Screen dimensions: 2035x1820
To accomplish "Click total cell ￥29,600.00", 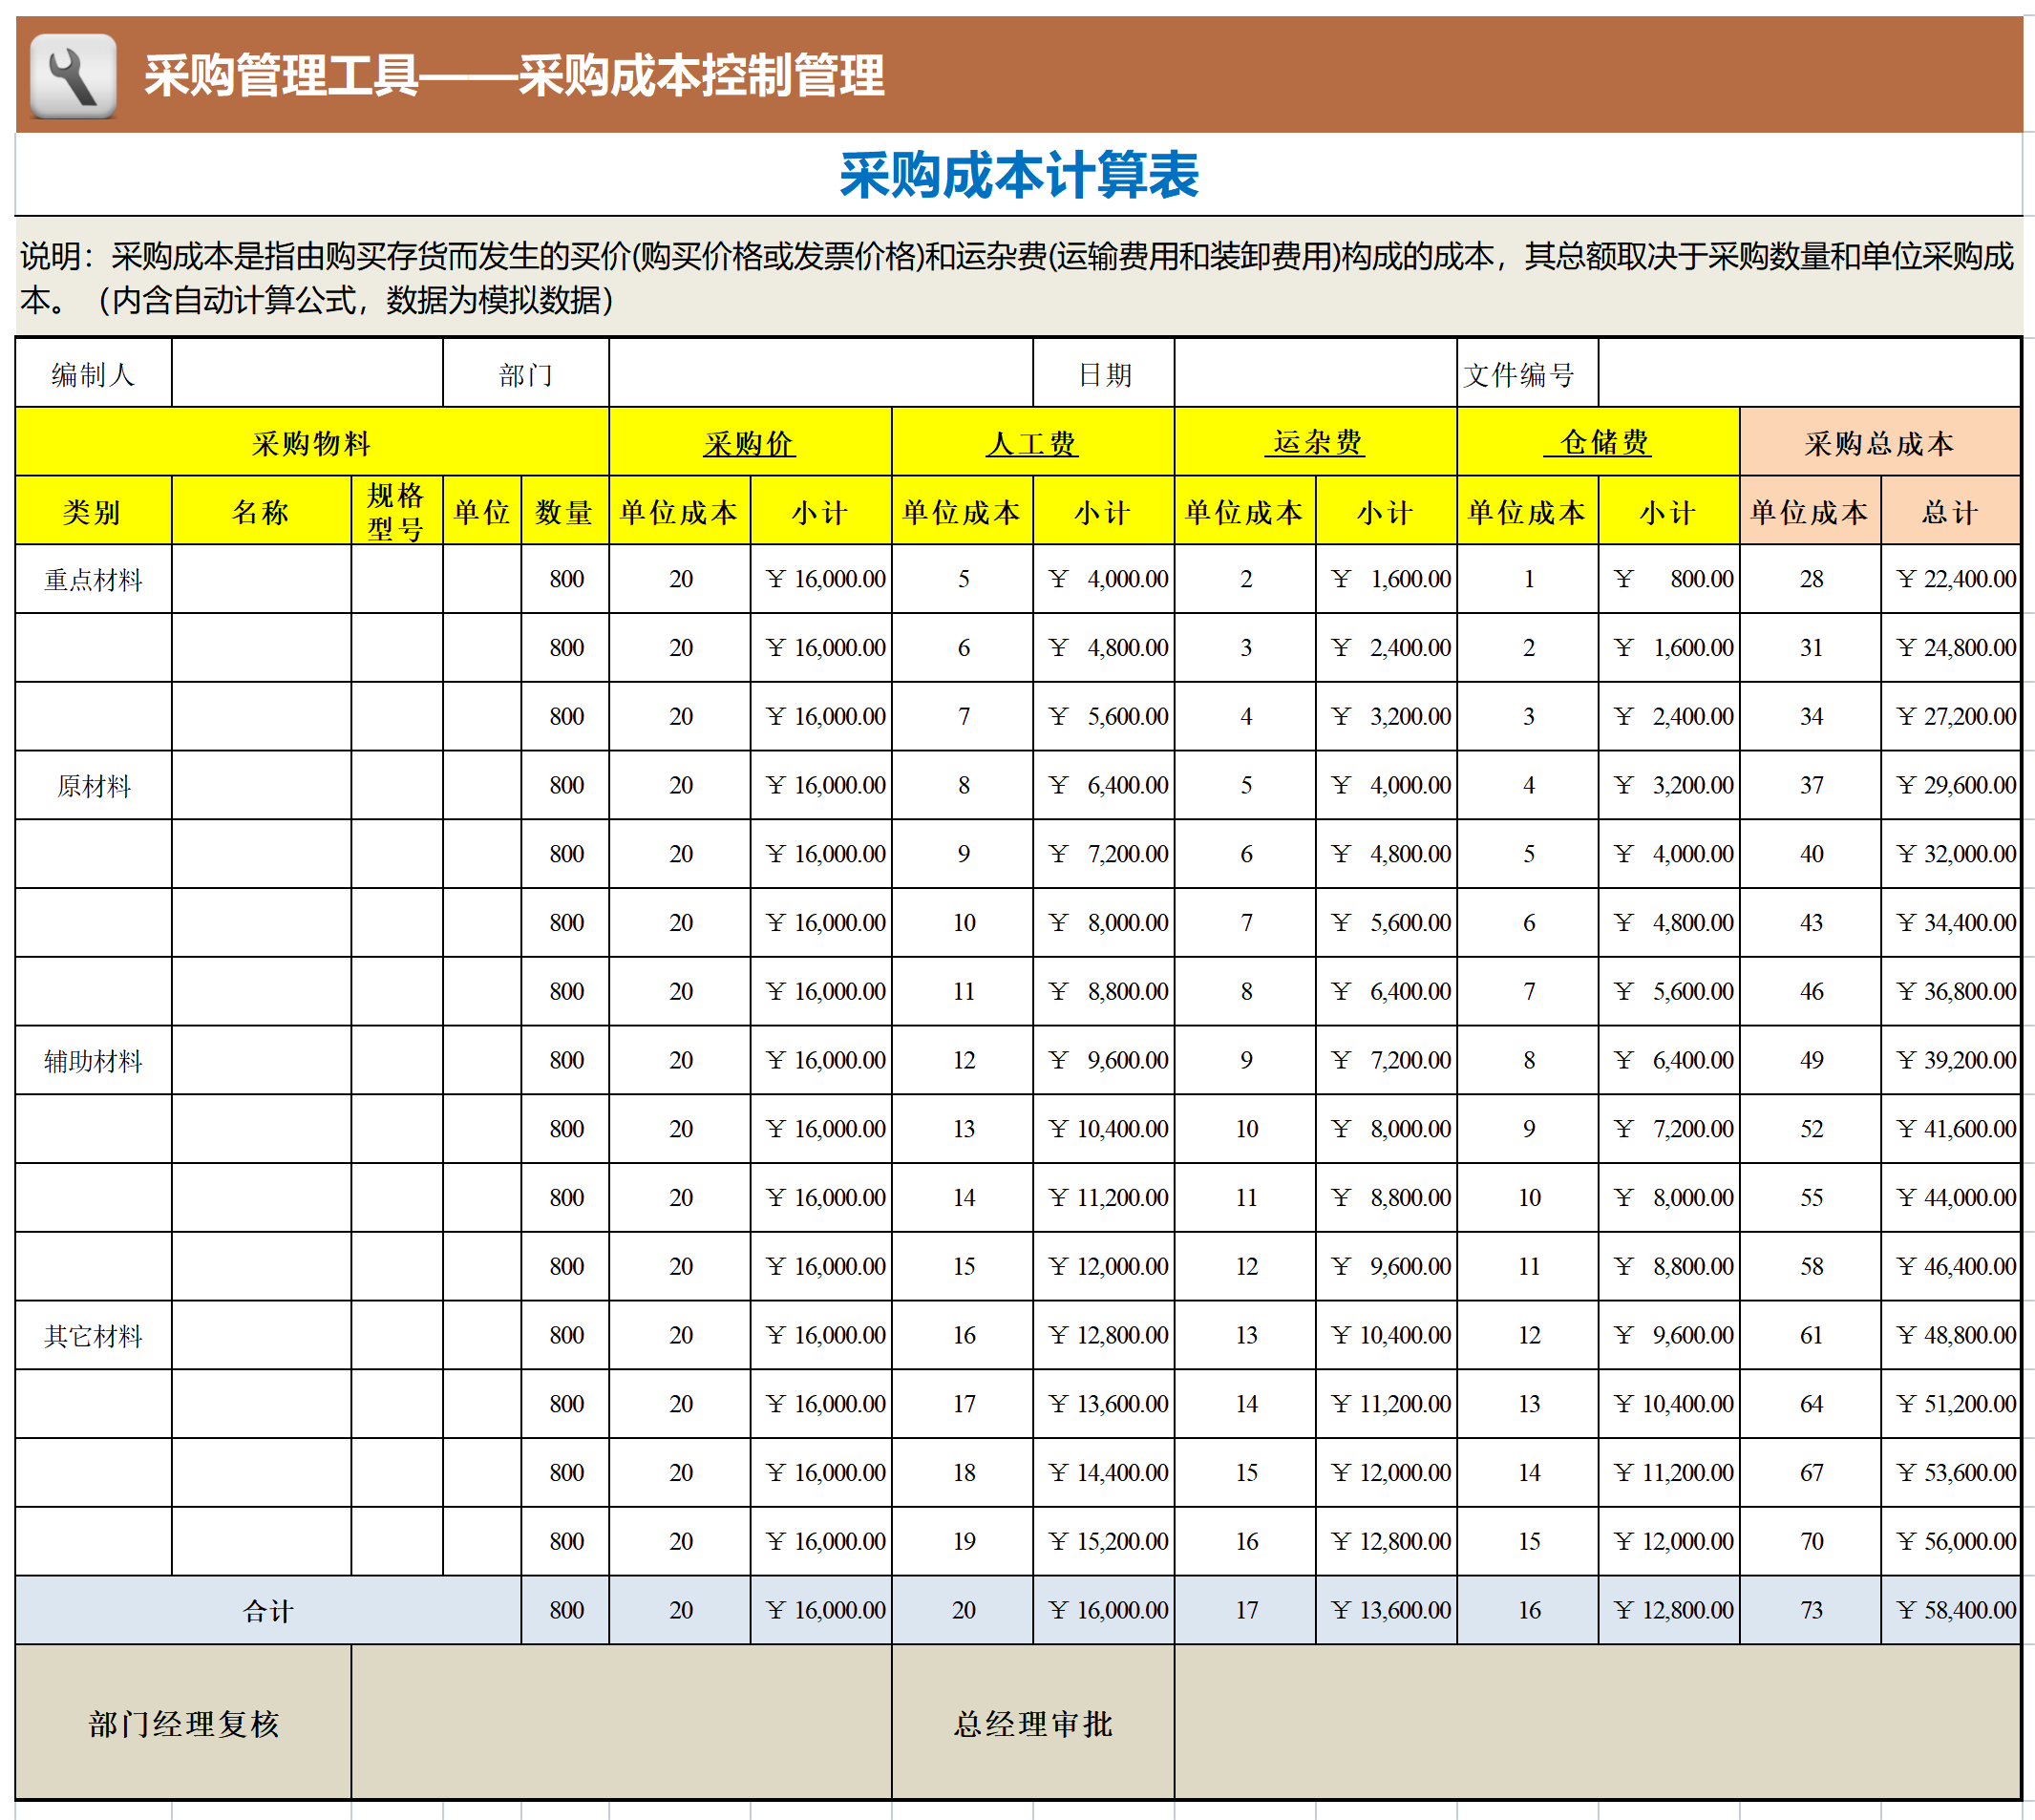I will (1950, 785).
